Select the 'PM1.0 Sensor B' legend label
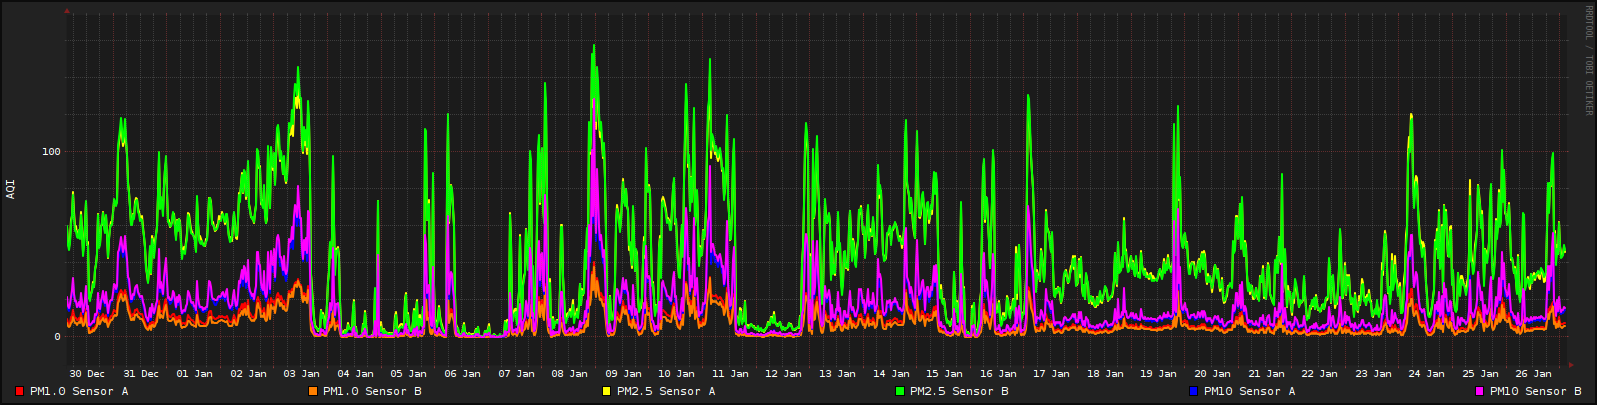 [x=372, y=391]
